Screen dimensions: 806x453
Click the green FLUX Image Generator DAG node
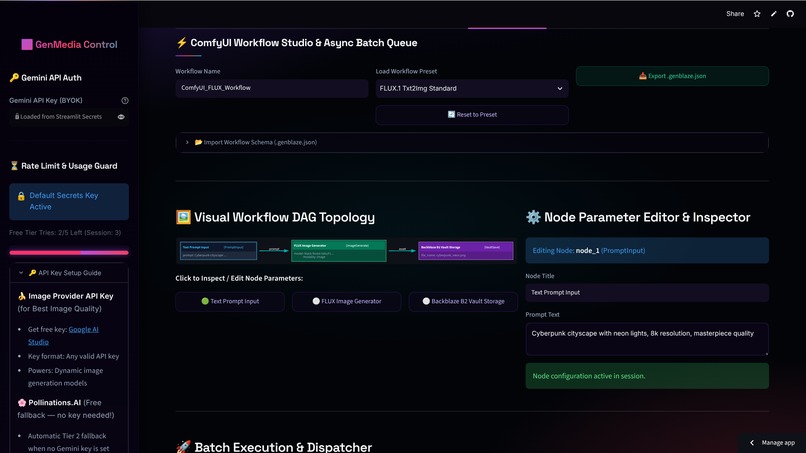[x=339, y=251]
